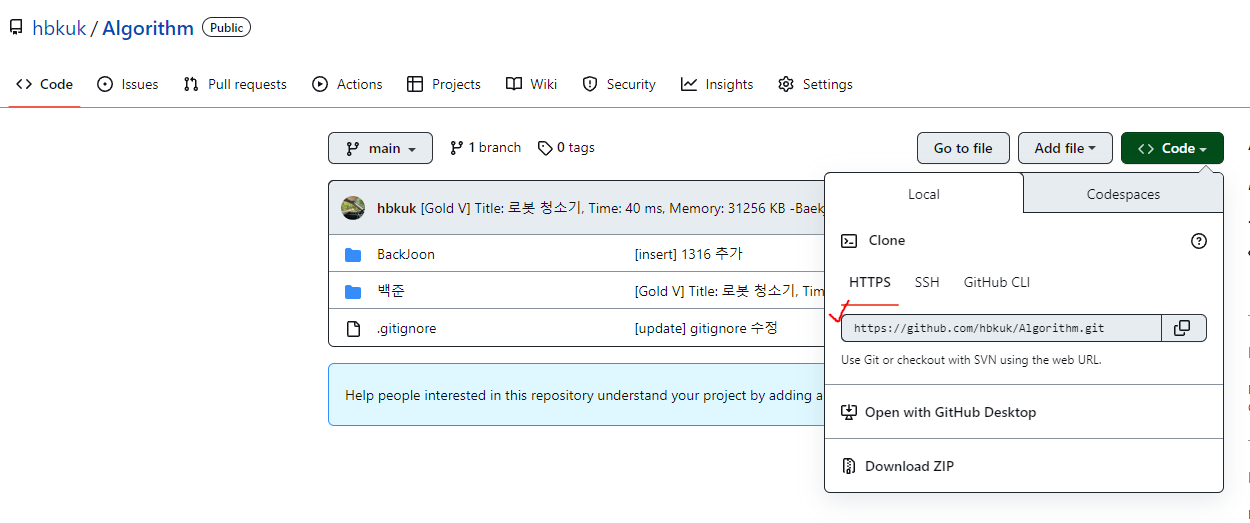Open repository Settings tab
This screenshot has width=1250, height=523.
click(x=815, y=84)
